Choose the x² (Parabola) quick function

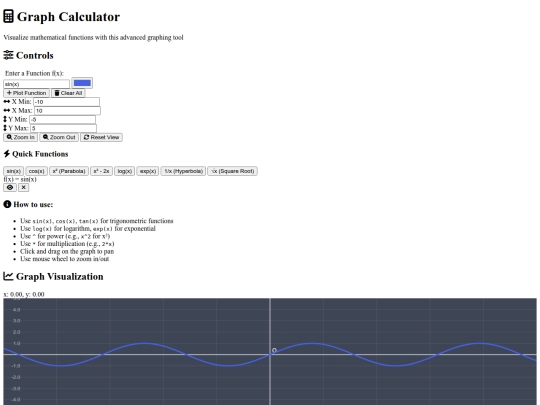tap(69, 171)
